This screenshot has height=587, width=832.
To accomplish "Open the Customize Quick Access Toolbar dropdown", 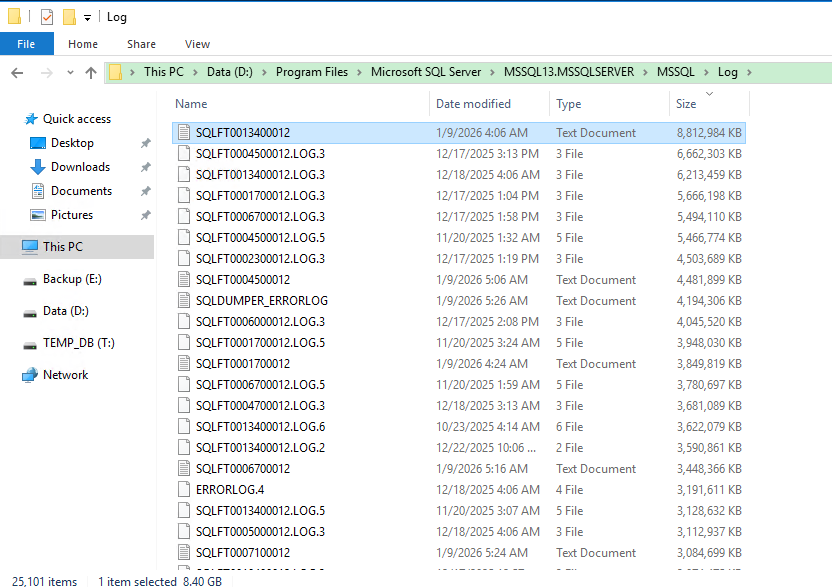I will (88, 18).
